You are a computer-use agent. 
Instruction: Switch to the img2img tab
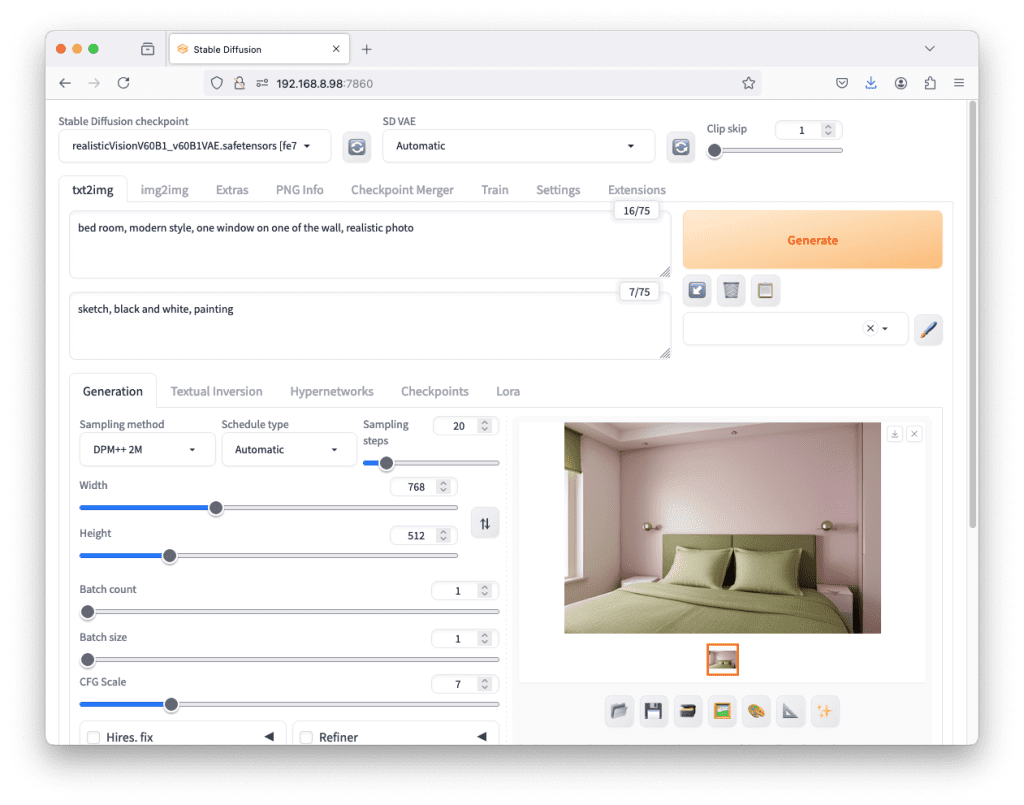tap(162, 190)
